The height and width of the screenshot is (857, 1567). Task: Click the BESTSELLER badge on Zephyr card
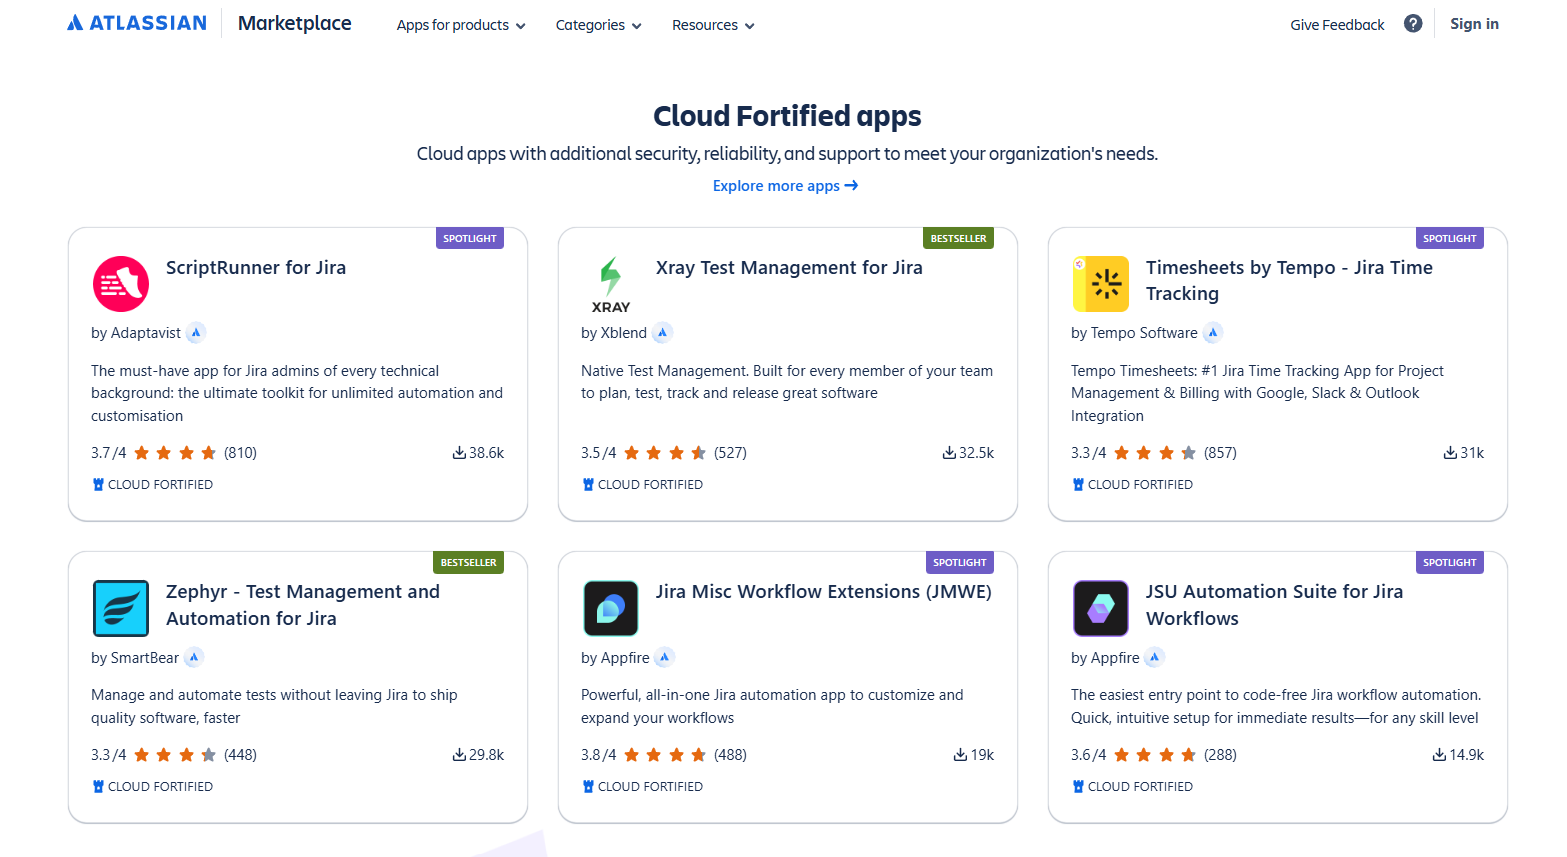click(468, 562)
